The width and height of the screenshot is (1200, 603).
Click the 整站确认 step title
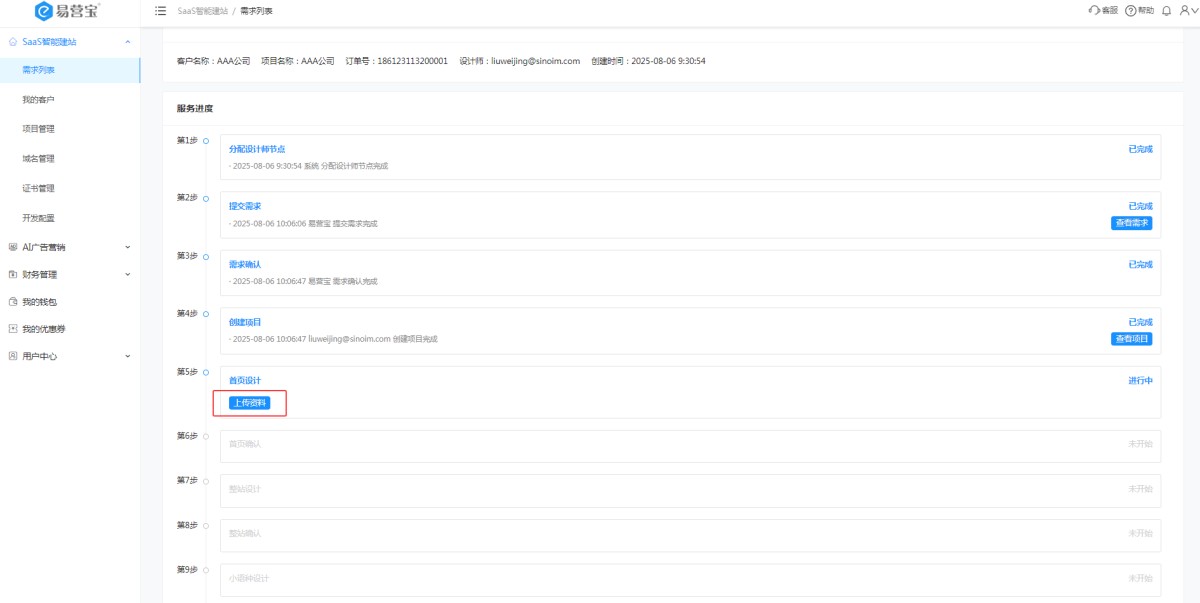tap(245, 534)
